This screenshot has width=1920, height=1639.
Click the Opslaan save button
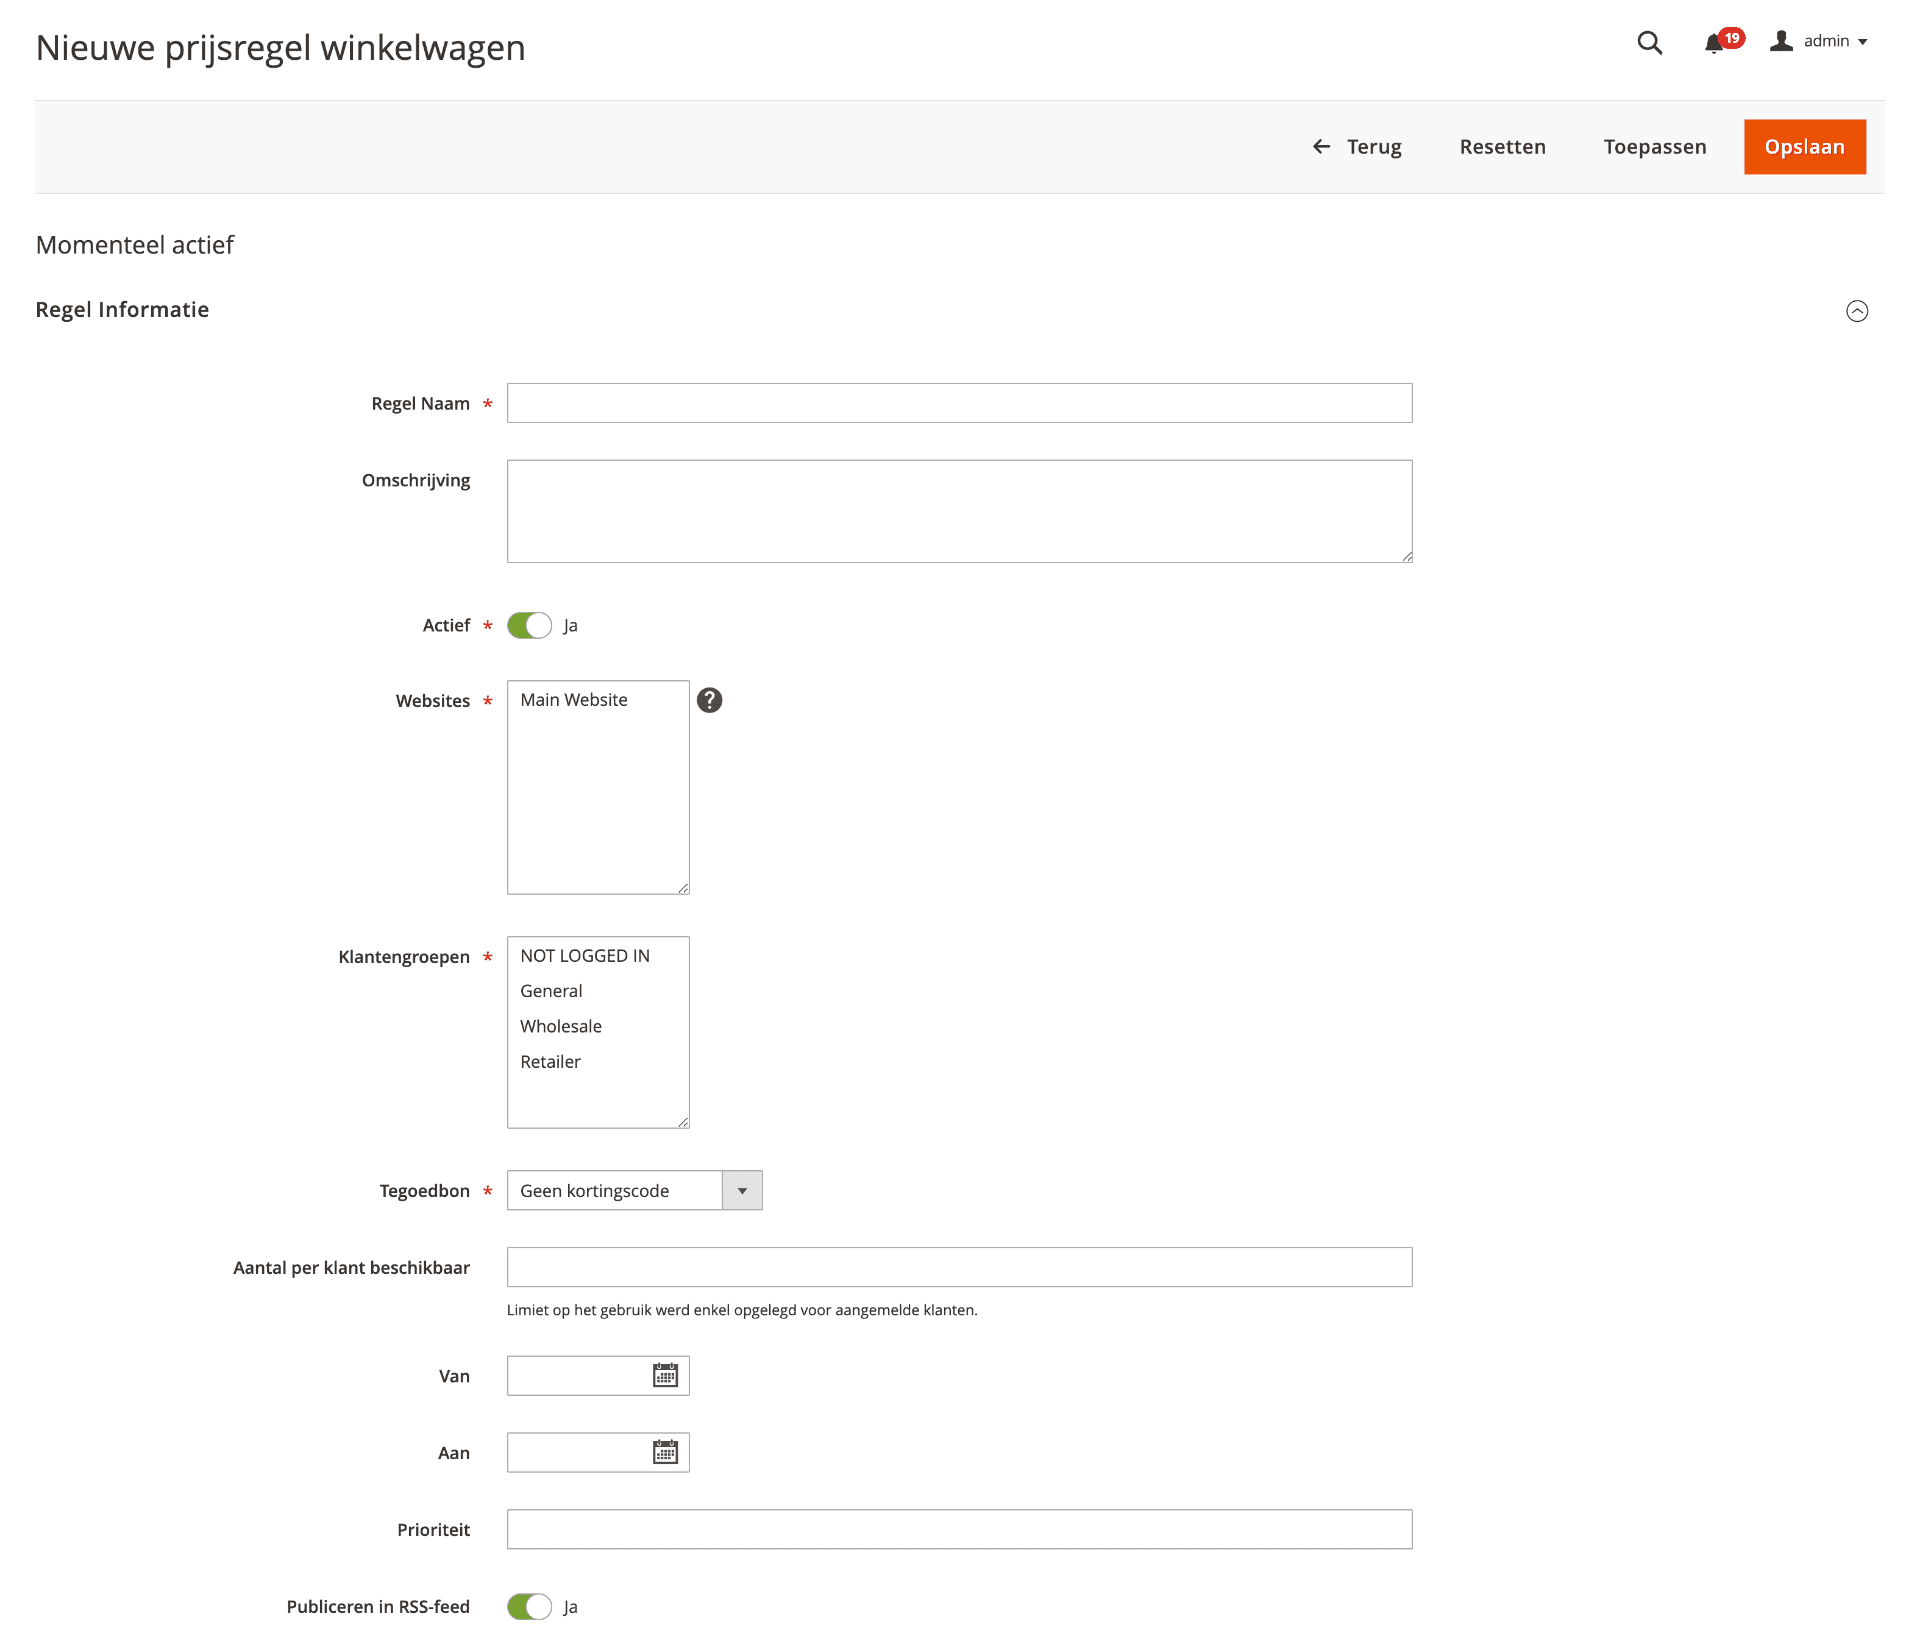[1801, 146]
